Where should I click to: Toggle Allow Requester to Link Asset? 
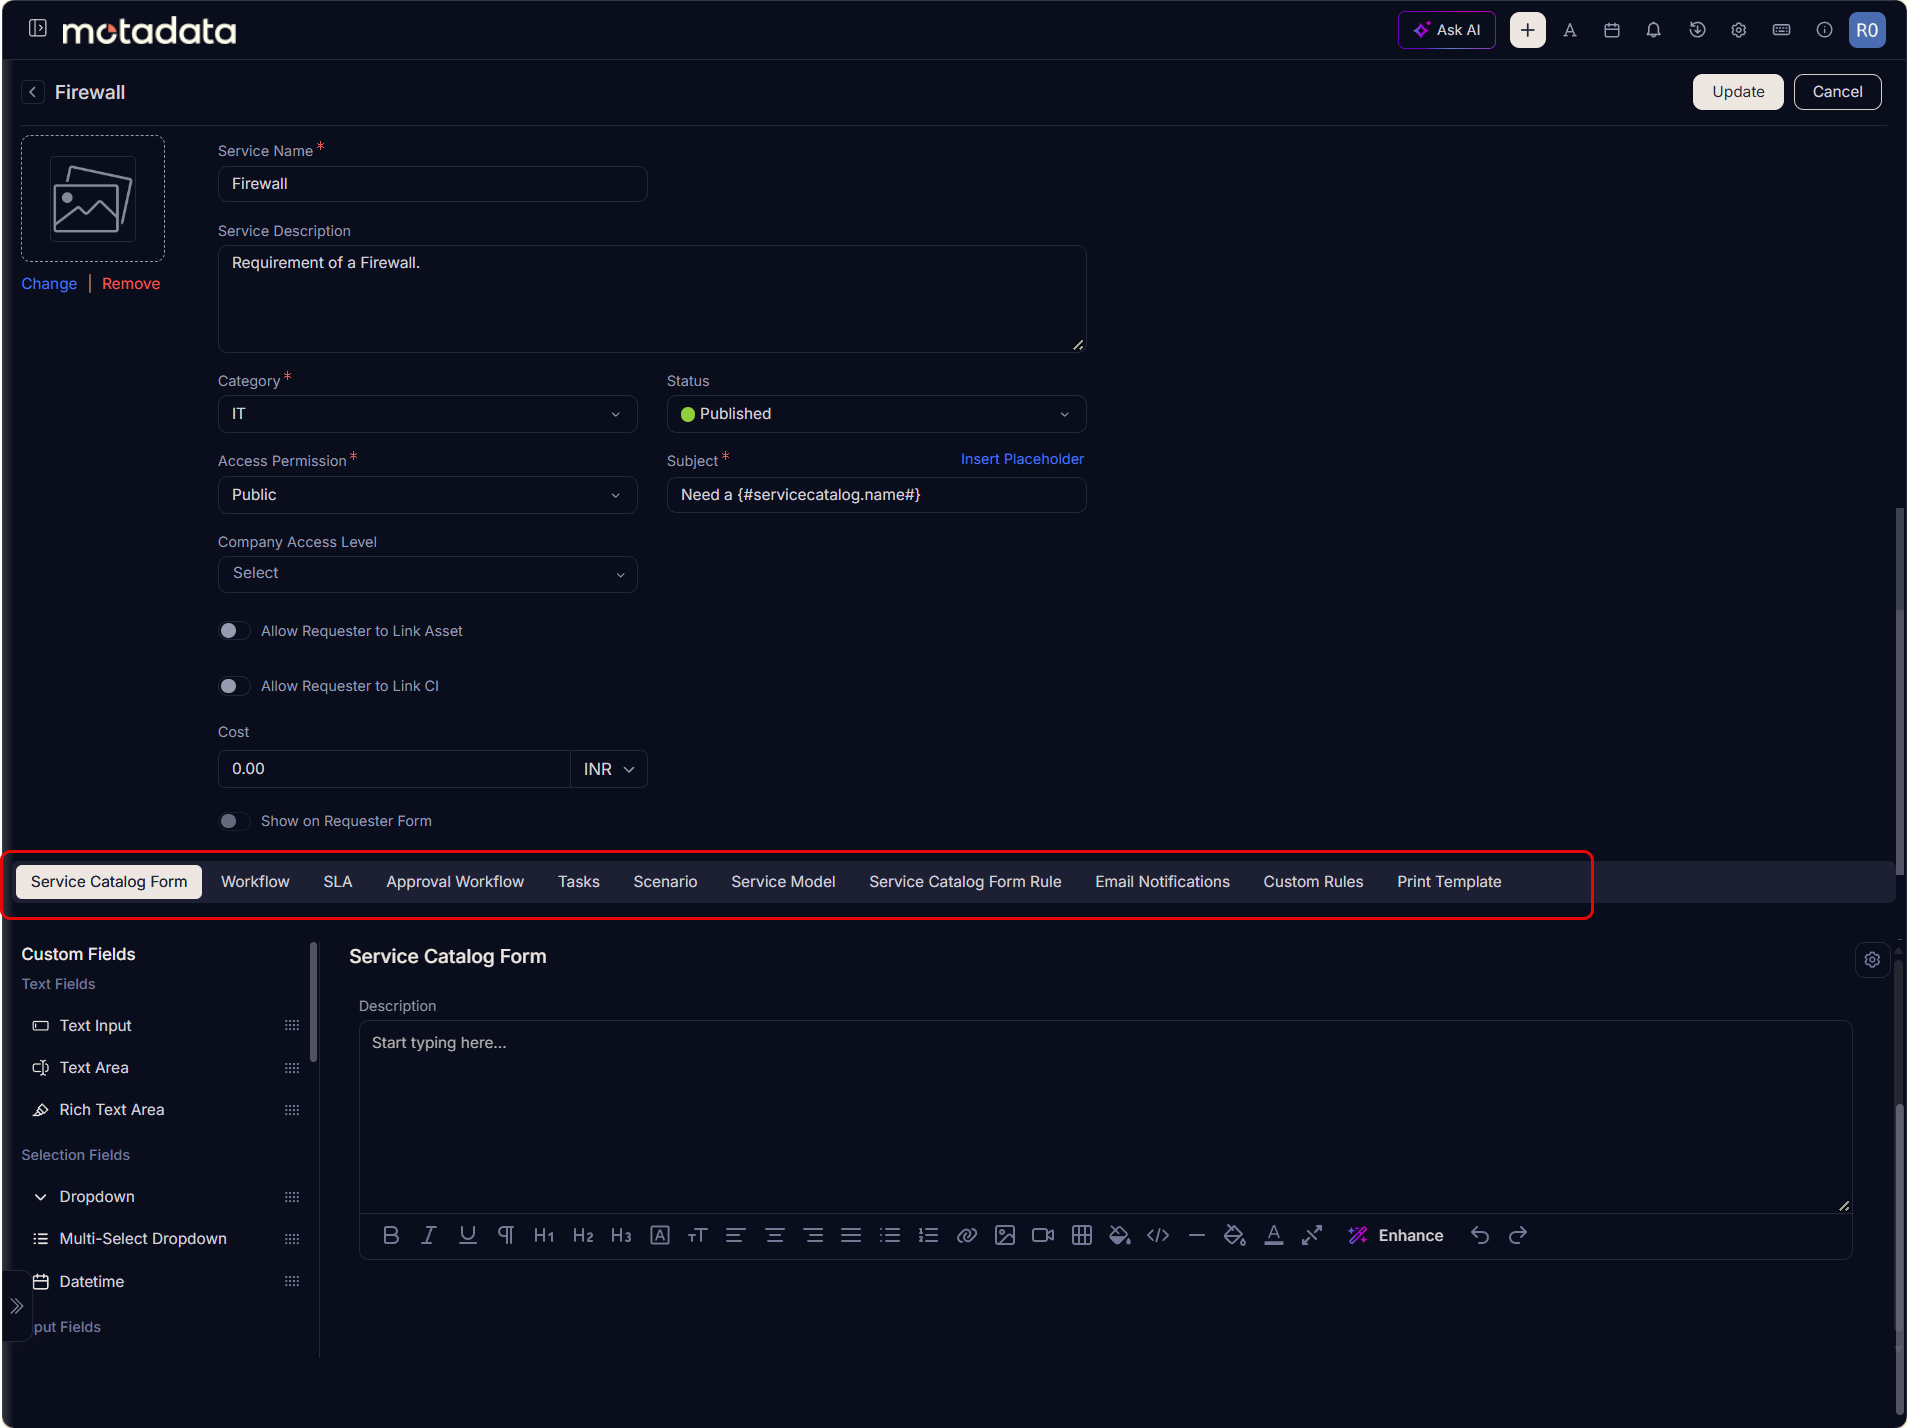(x=235, y=631)
